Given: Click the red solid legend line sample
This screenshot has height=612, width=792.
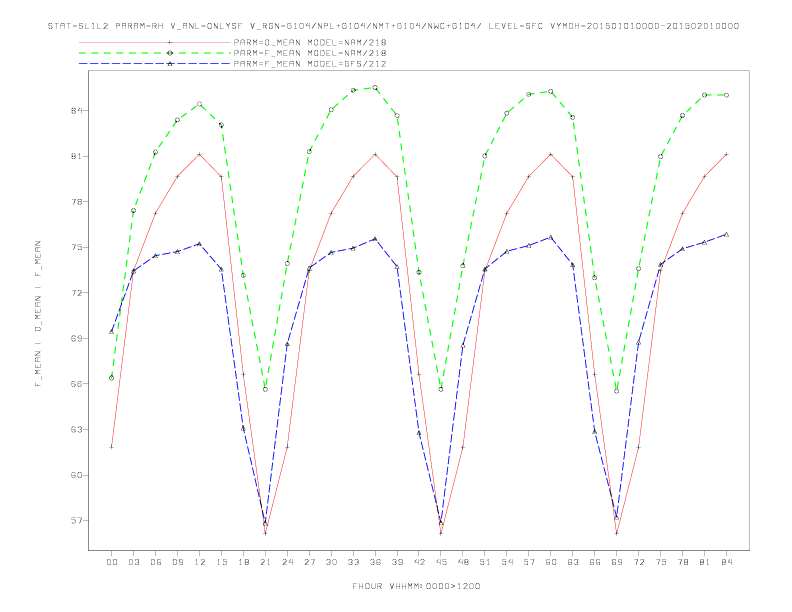Looking at the screenshot, I should tap(155, 42).
